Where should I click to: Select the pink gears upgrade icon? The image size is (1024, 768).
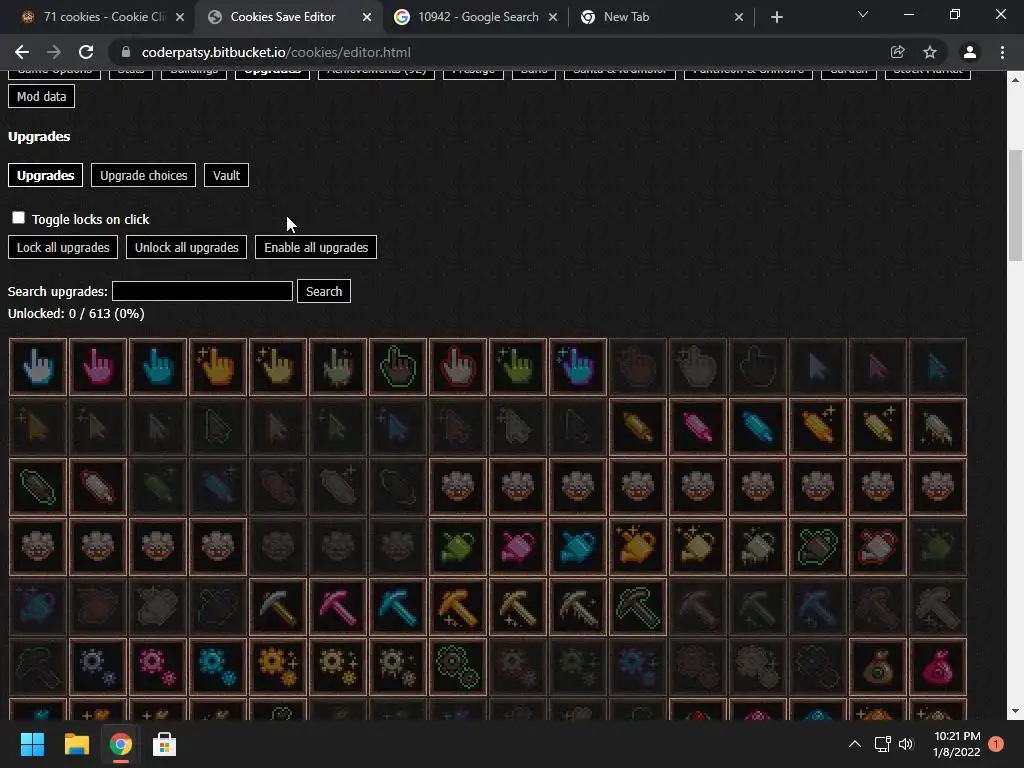158,667
